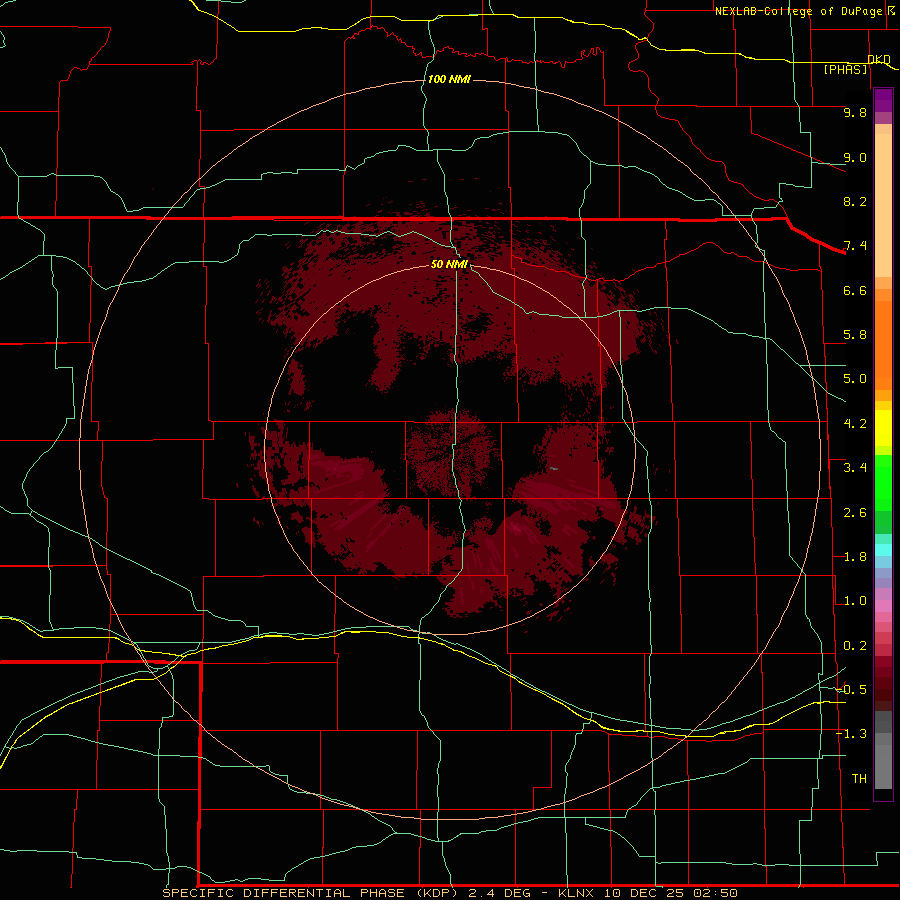Click the '10 DEC 25' date text

(x=644, y=893)
